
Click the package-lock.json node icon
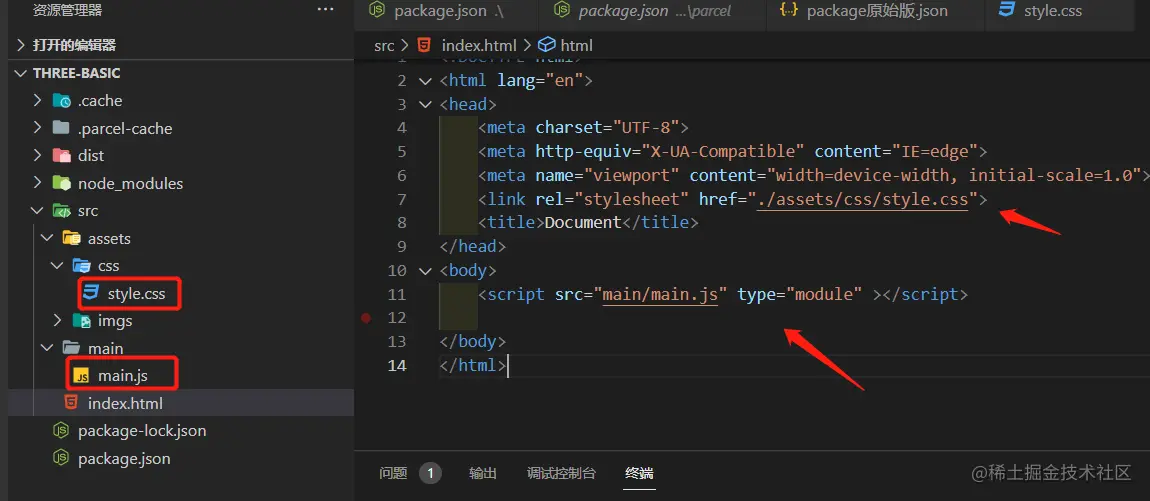tap(62, 431)
